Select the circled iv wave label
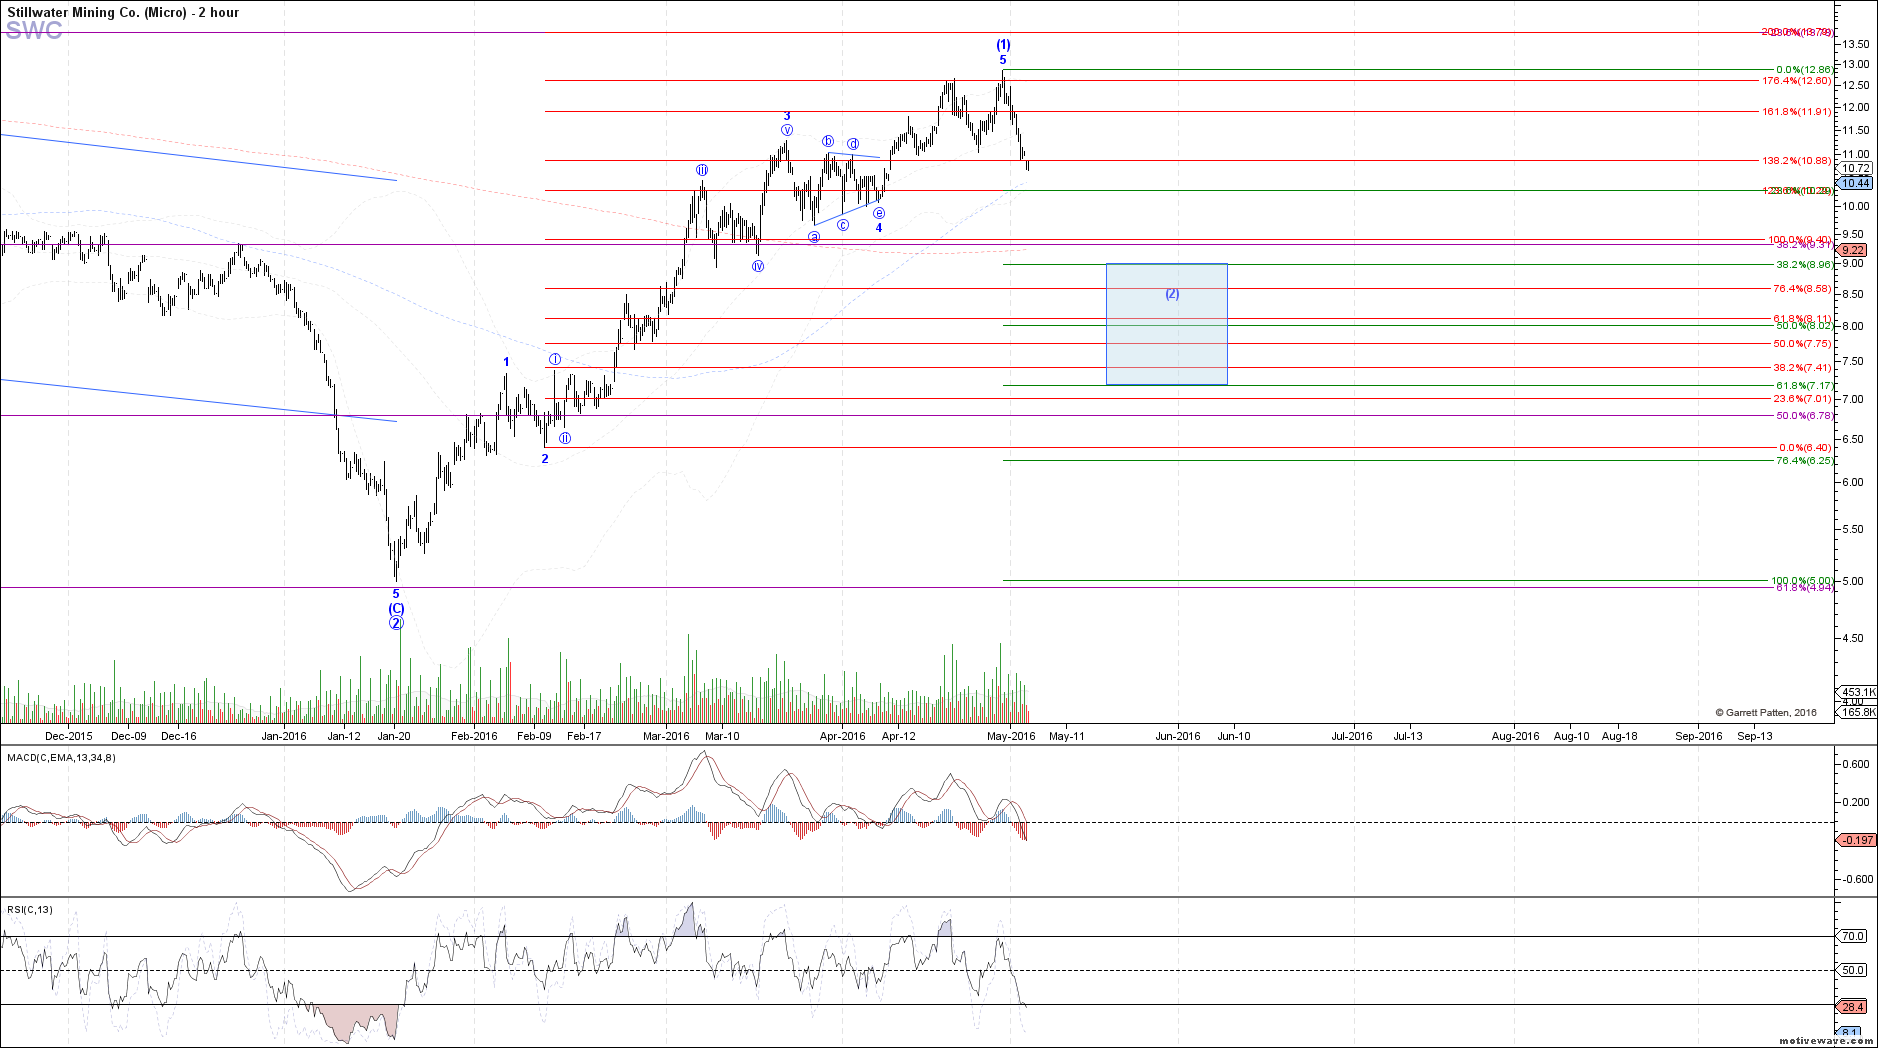 [x=758, y=266]
